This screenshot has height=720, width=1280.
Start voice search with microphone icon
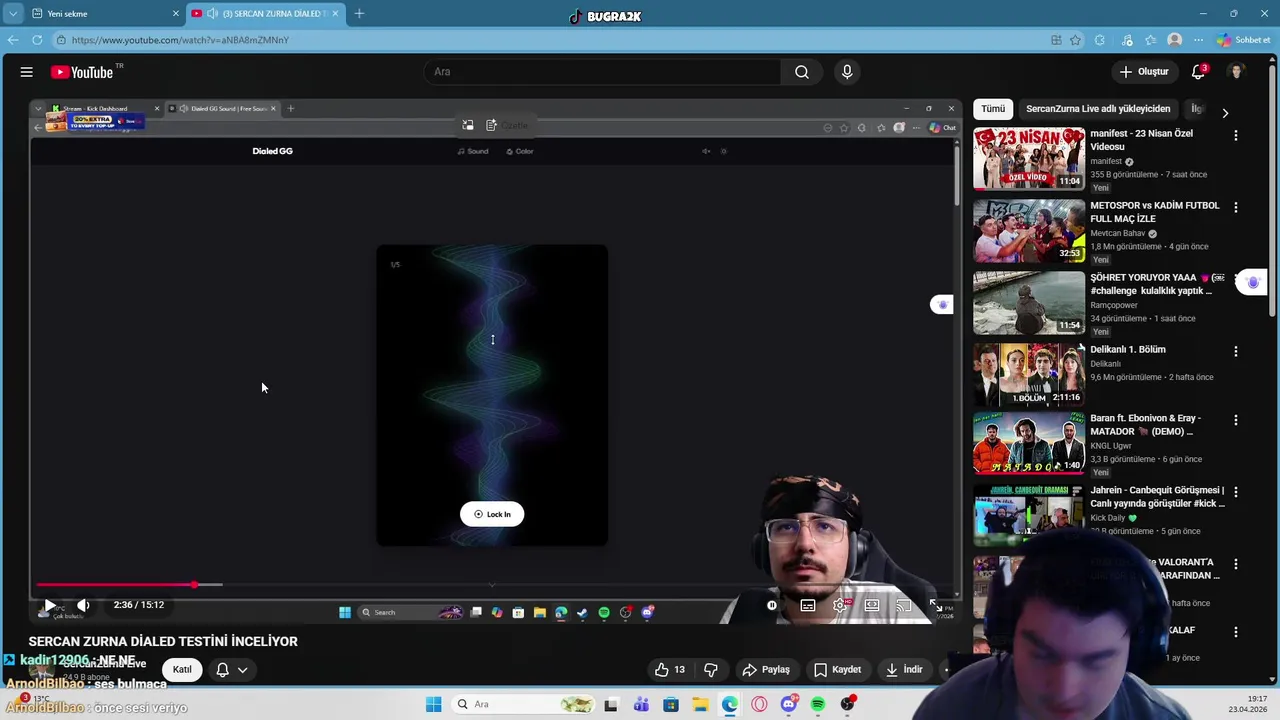coord(847,72)
